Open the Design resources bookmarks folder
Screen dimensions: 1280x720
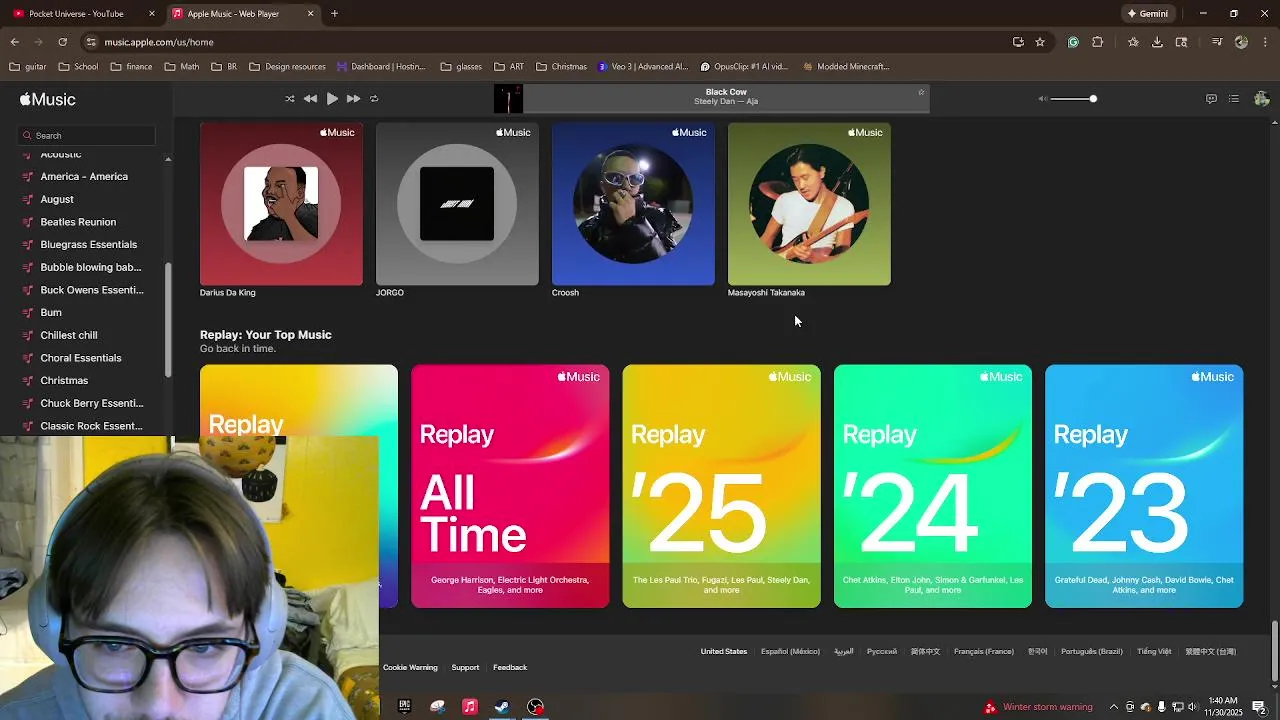tap(287, 67)
